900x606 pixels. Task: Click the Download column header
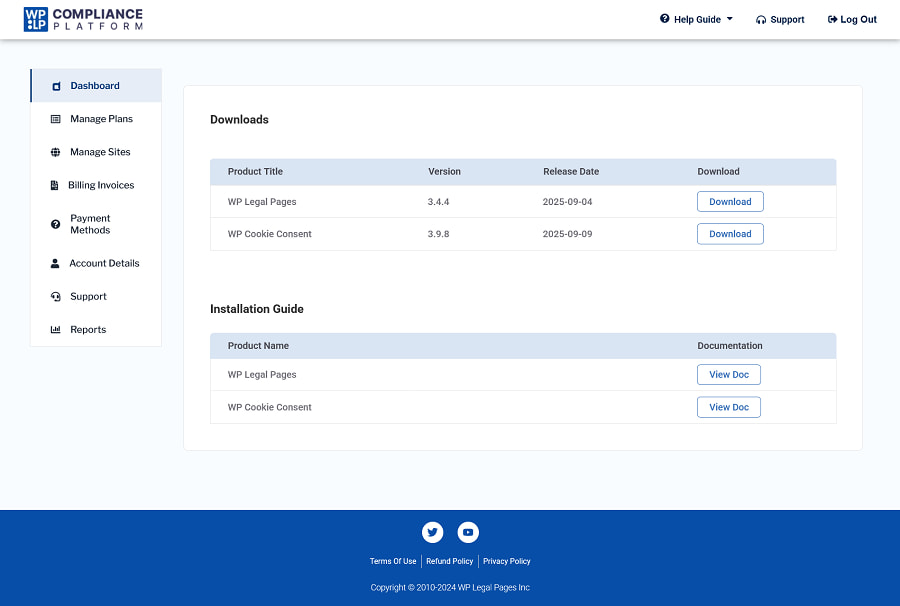pyautogui.click(x=719, y=172)
